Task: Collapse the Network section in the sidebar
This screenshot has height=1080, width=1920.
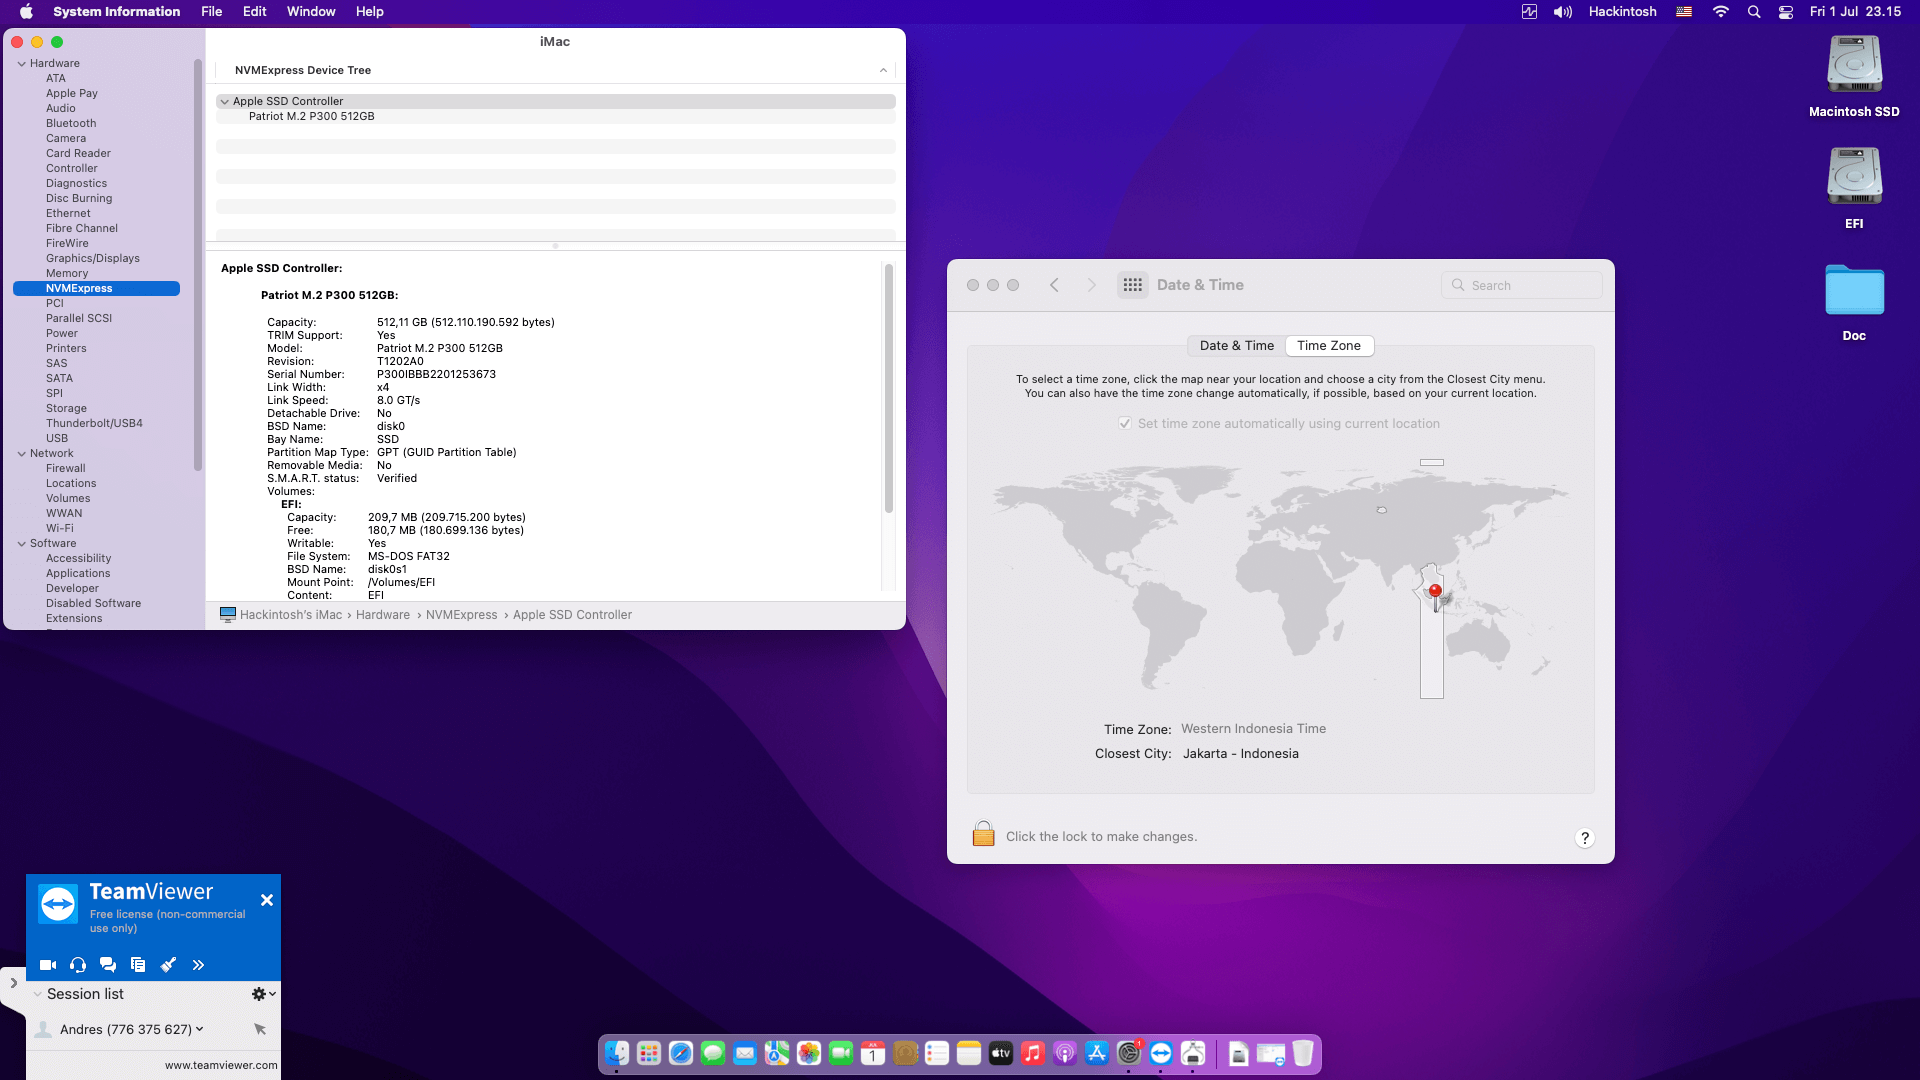Action: [21, 453]
